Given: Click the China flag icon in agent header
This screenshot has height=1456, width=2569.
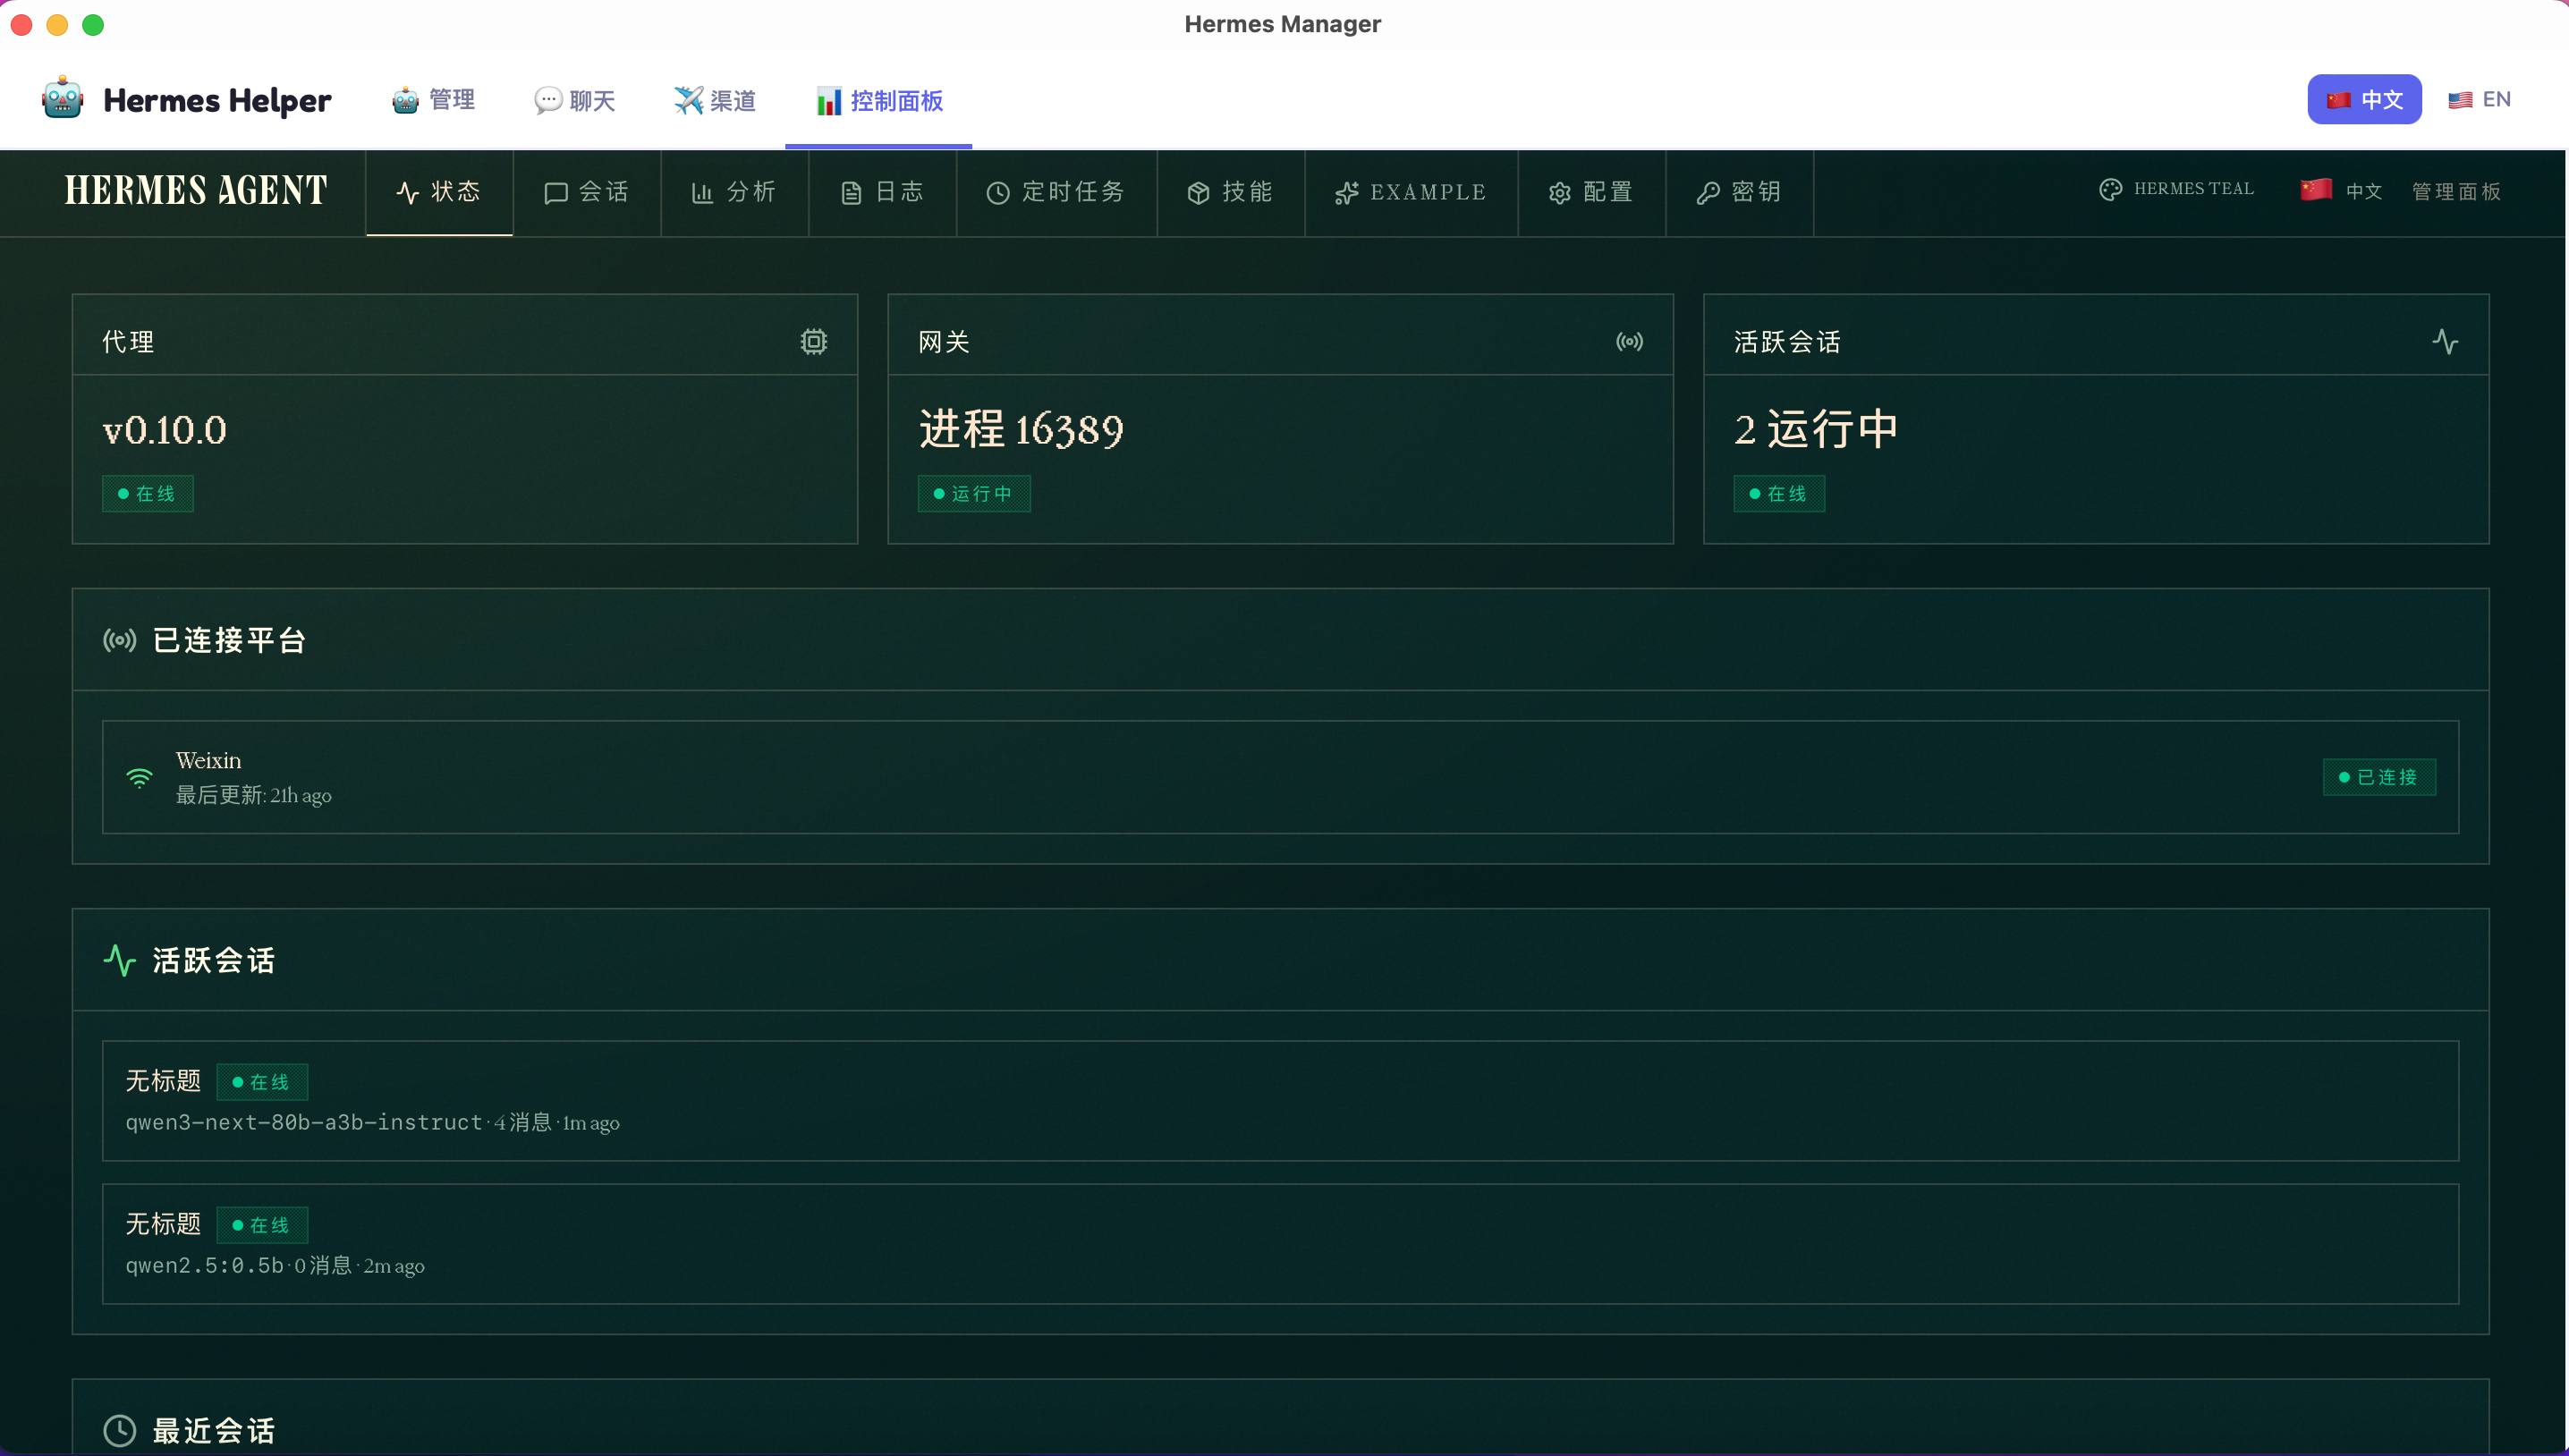Looking at the screenshot, I should pyautogui.click(x=2316, y=189).
